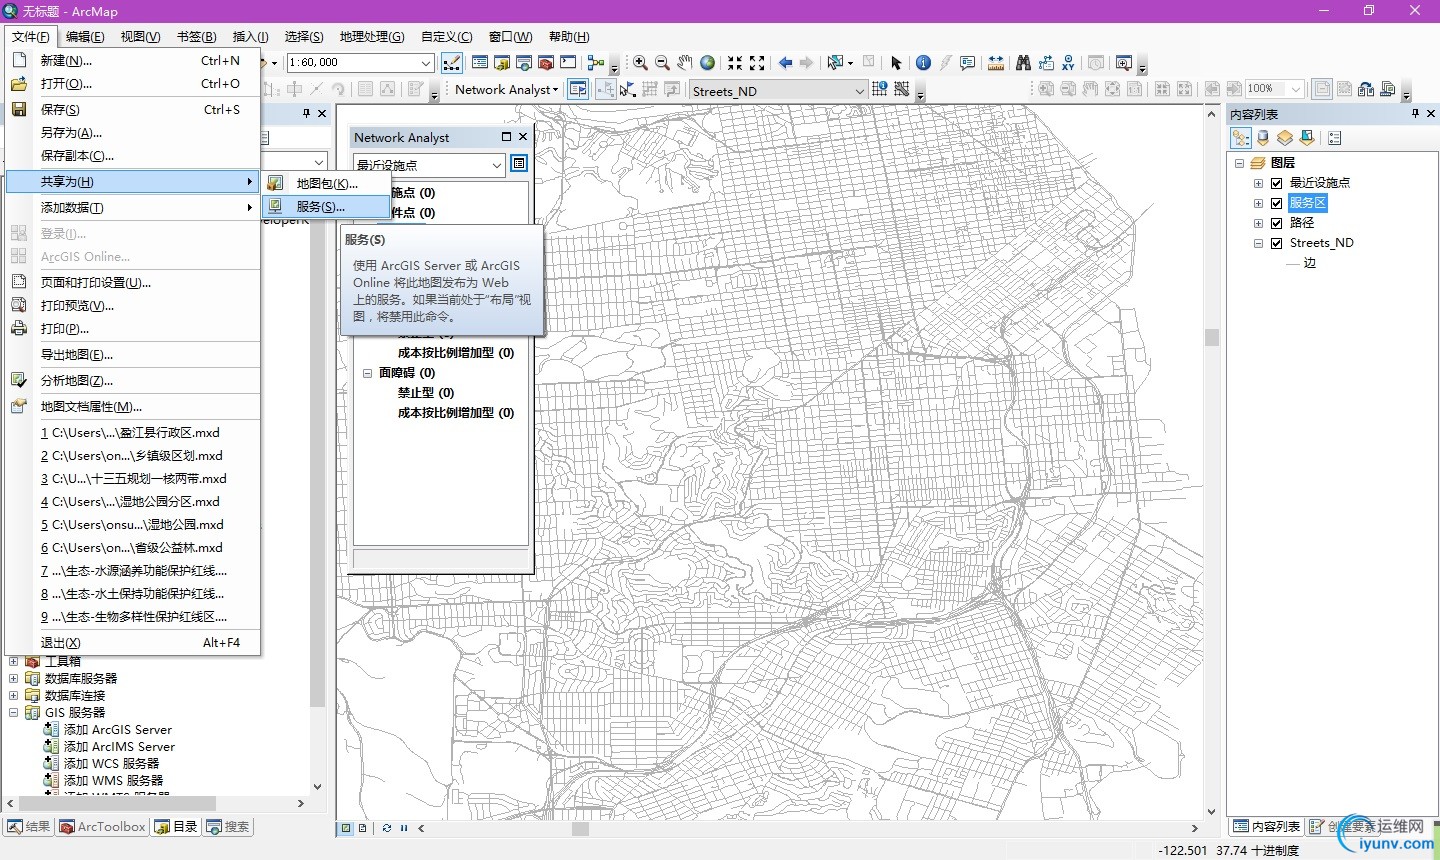Click the Fixed Zoom Out icon
Screen dimensions: 1440x860
click(x=757, y=63)
